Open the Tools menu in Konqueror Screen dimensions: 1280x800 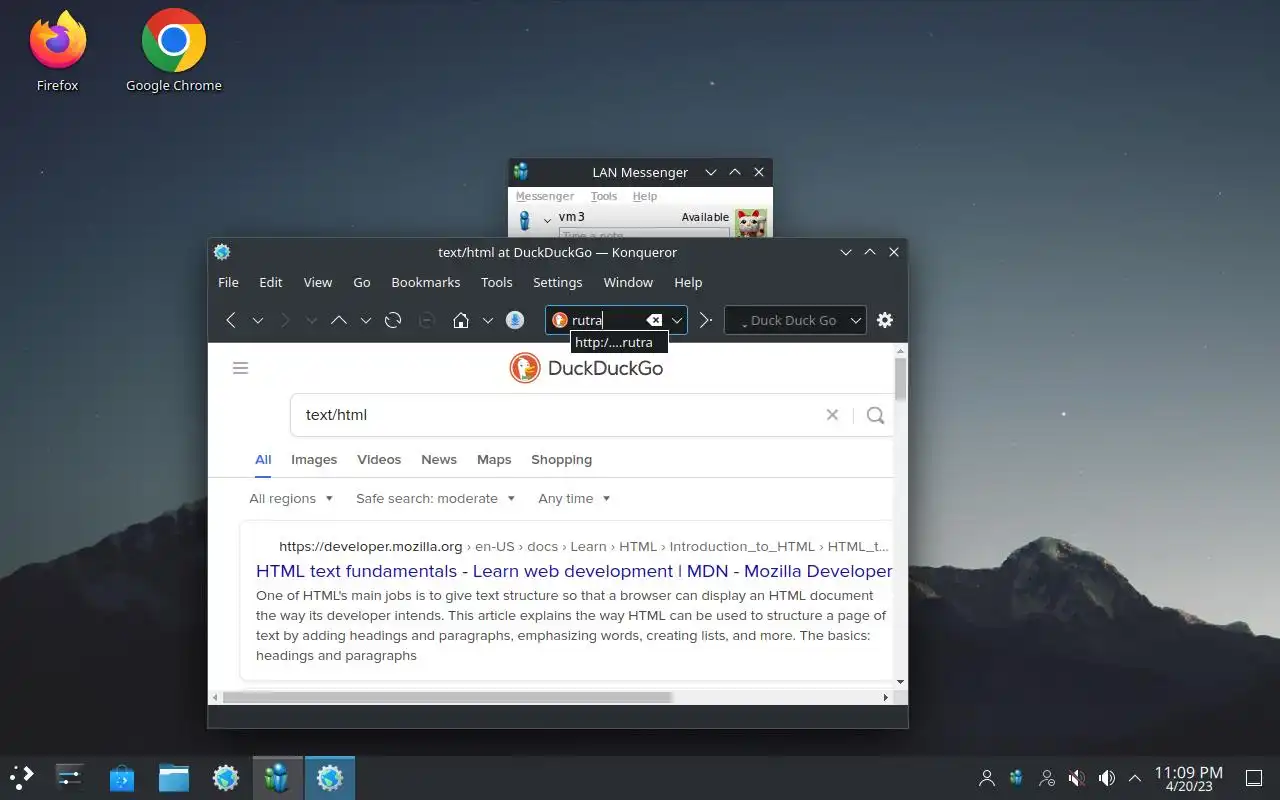[x=497, y=282]
